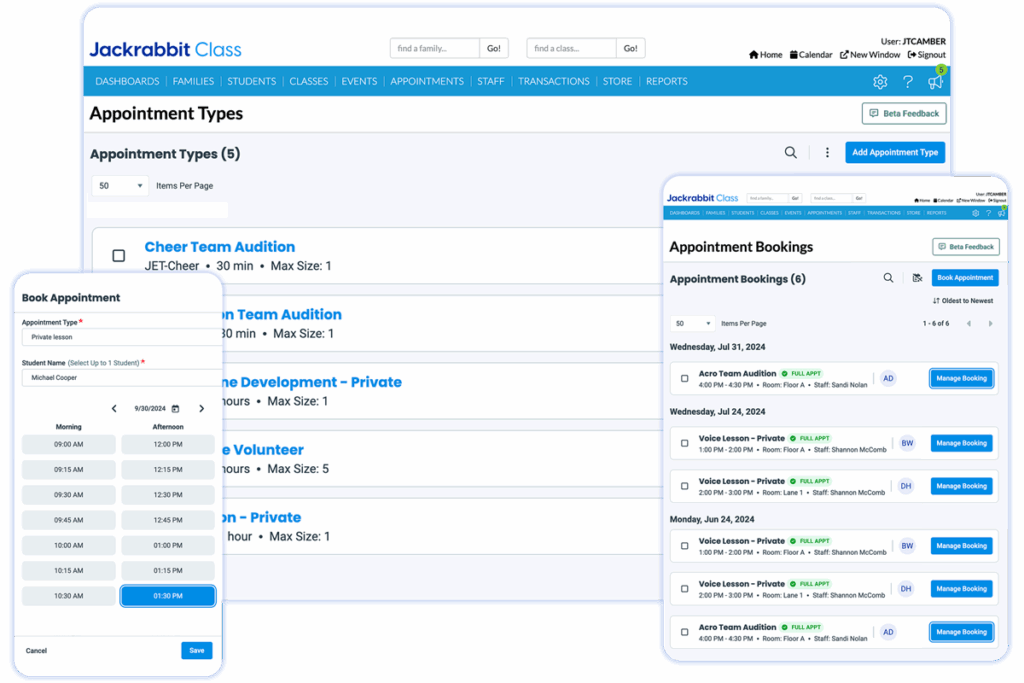Click the icon beside Book Appointment button
The width and height of the screenshot is (1024, 683).
coord(918,278)
